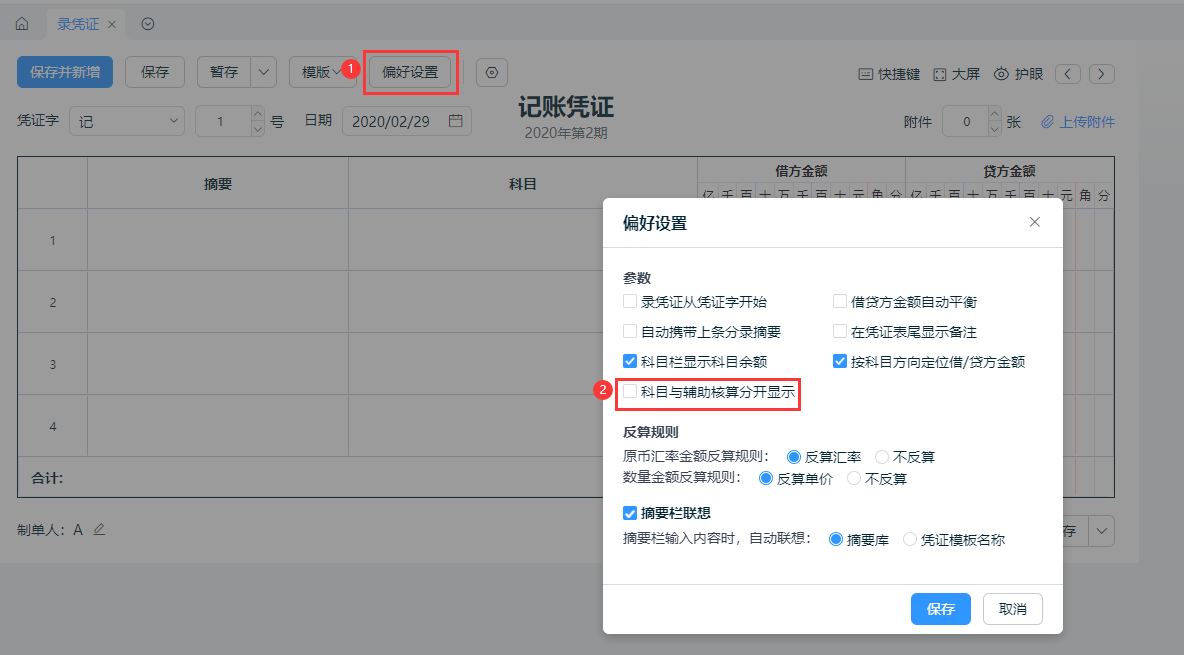Expand dropdown arrow at bottom right
Screen dimensions: 1184x655
point(1102,531)
